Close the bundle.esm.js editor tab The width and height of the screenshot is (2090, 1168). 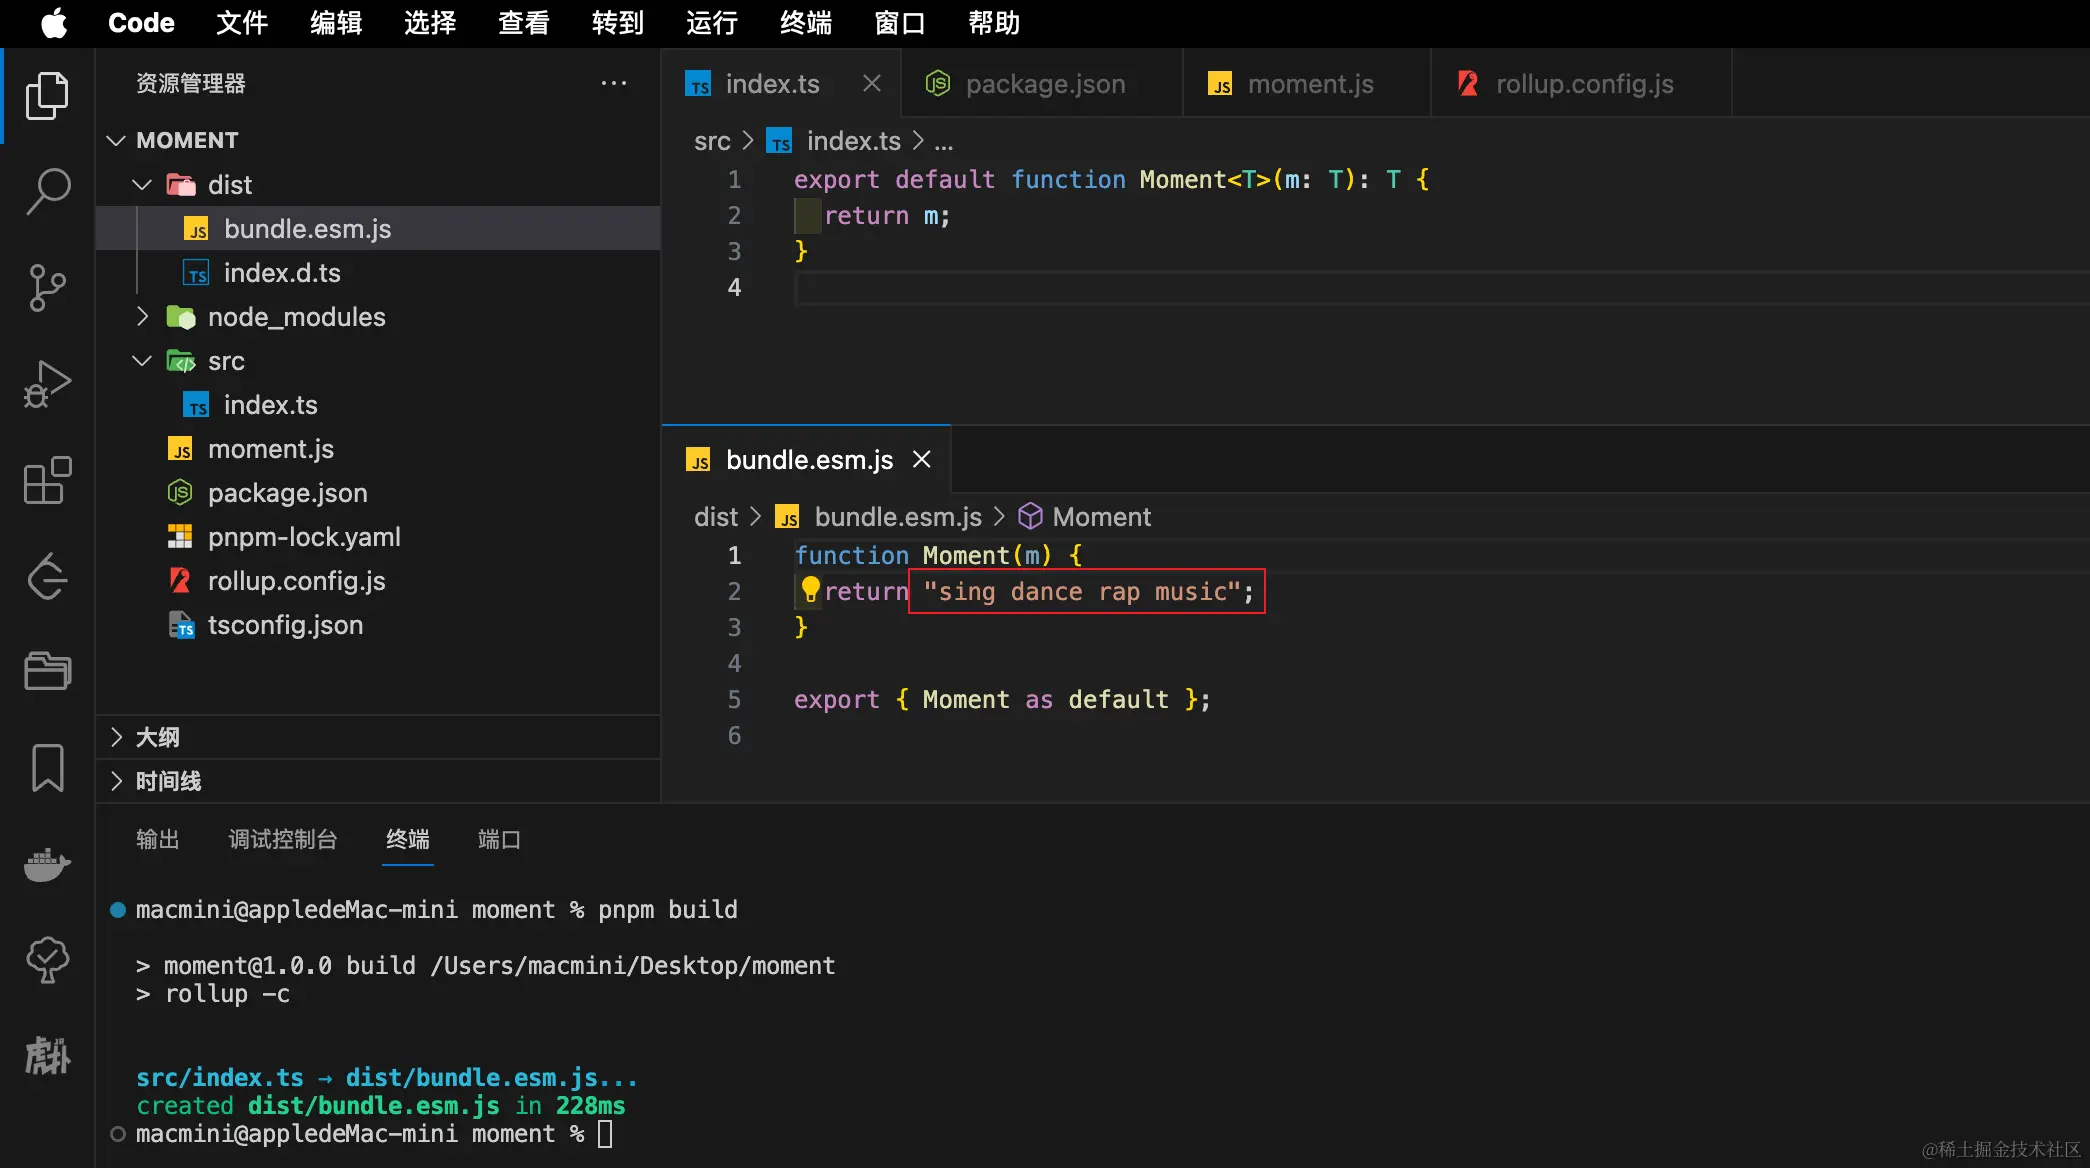point(922,459)
